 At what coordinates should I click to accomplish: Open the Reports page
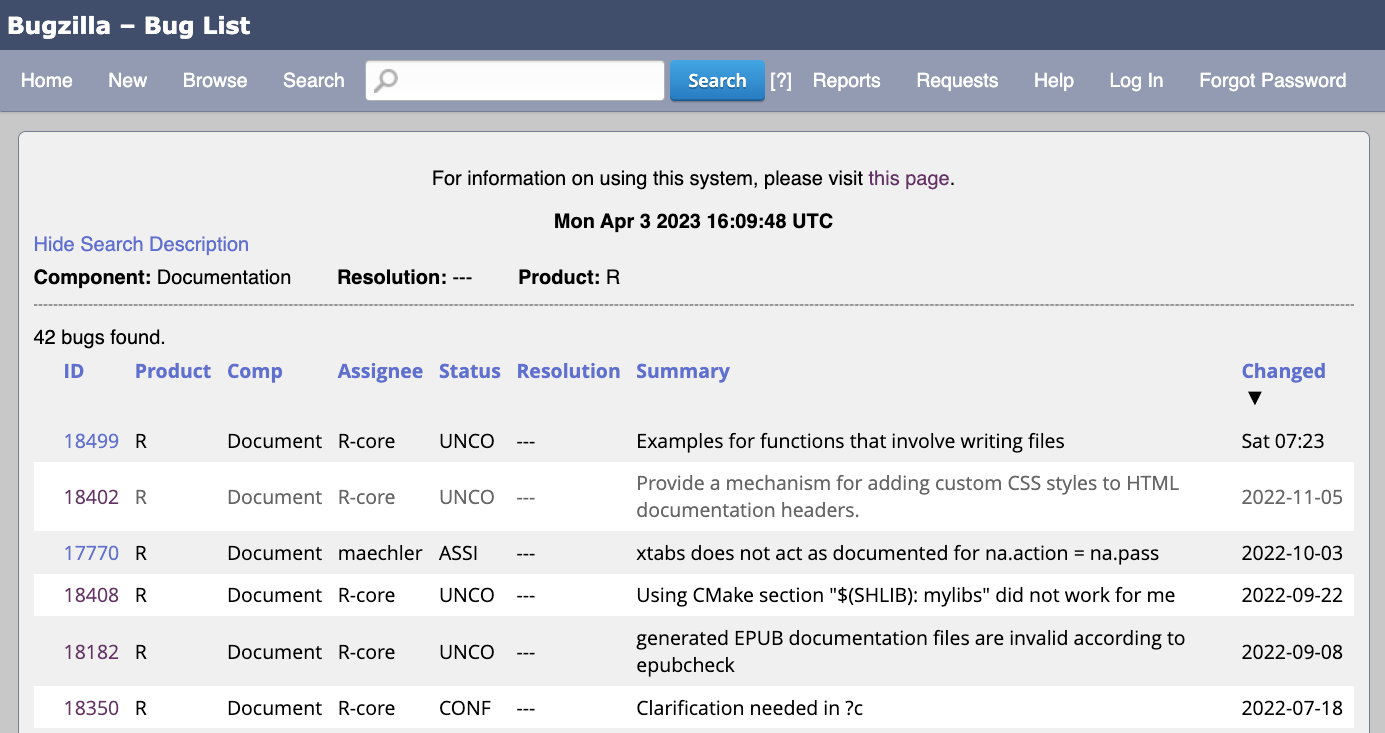(846, 81)
